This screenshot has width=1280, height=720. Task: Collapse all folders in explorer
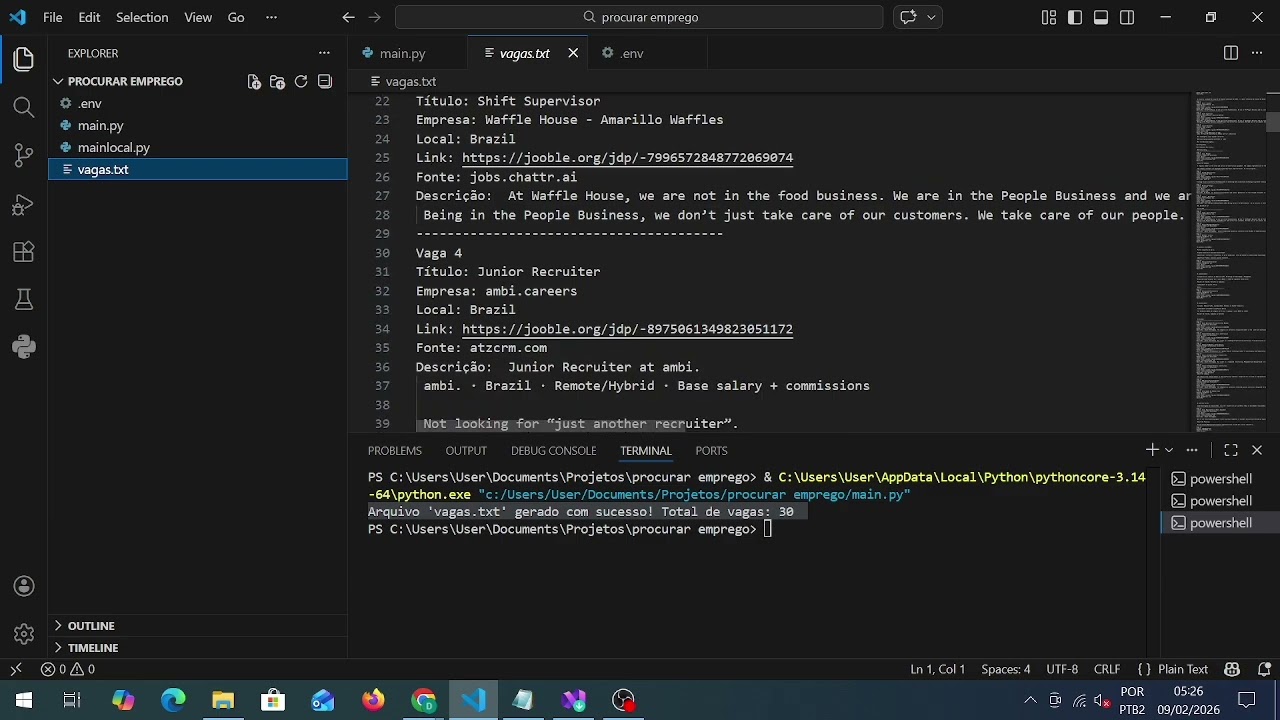[325, 82]
